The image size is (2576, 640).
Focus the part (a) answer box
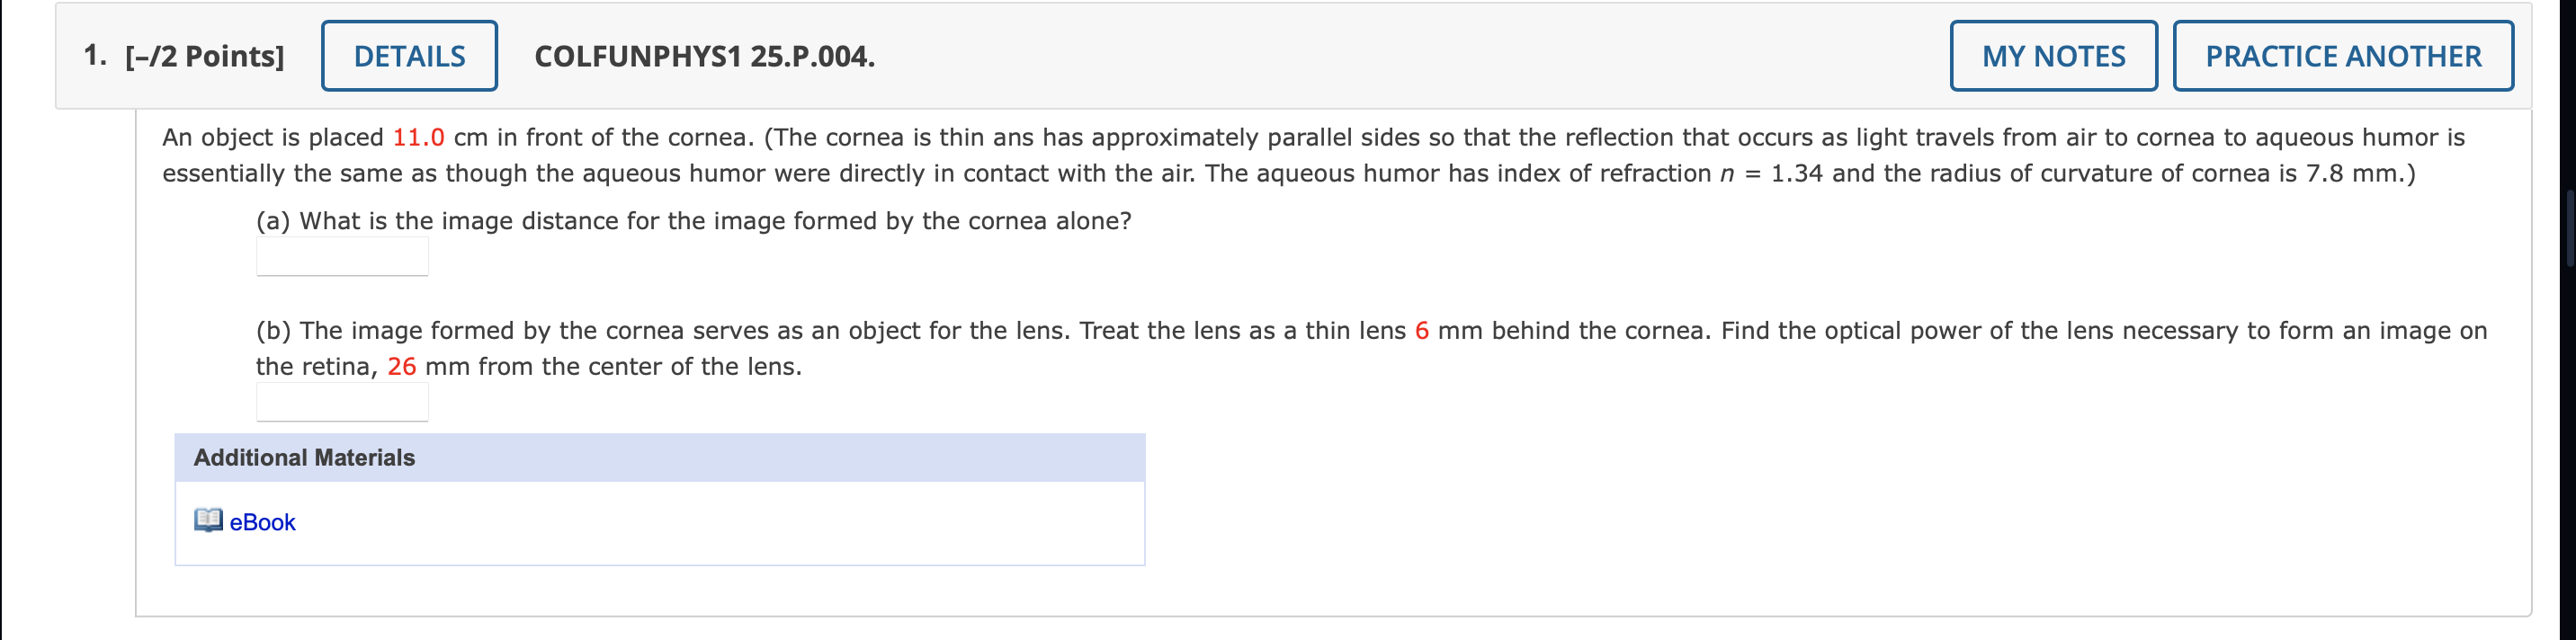[x=342, y=257]
